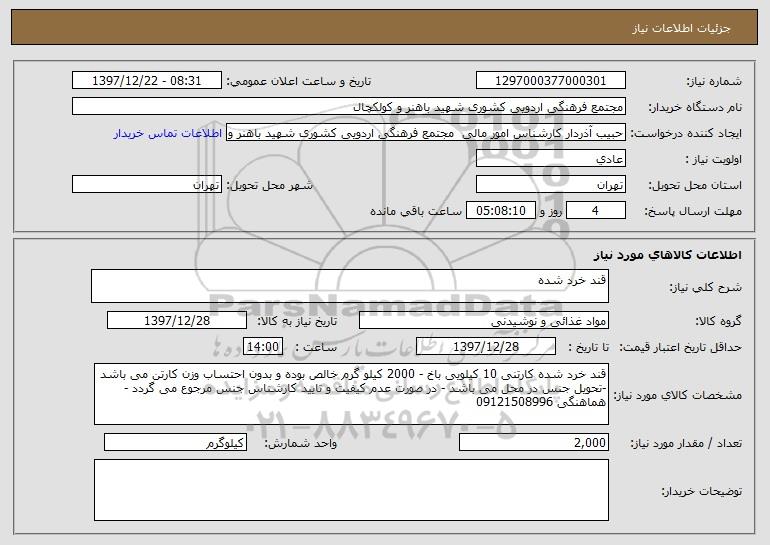The image size is (770, 545).
Task: Select the نام دستگاه خریدار field
Action: [349, 107]
